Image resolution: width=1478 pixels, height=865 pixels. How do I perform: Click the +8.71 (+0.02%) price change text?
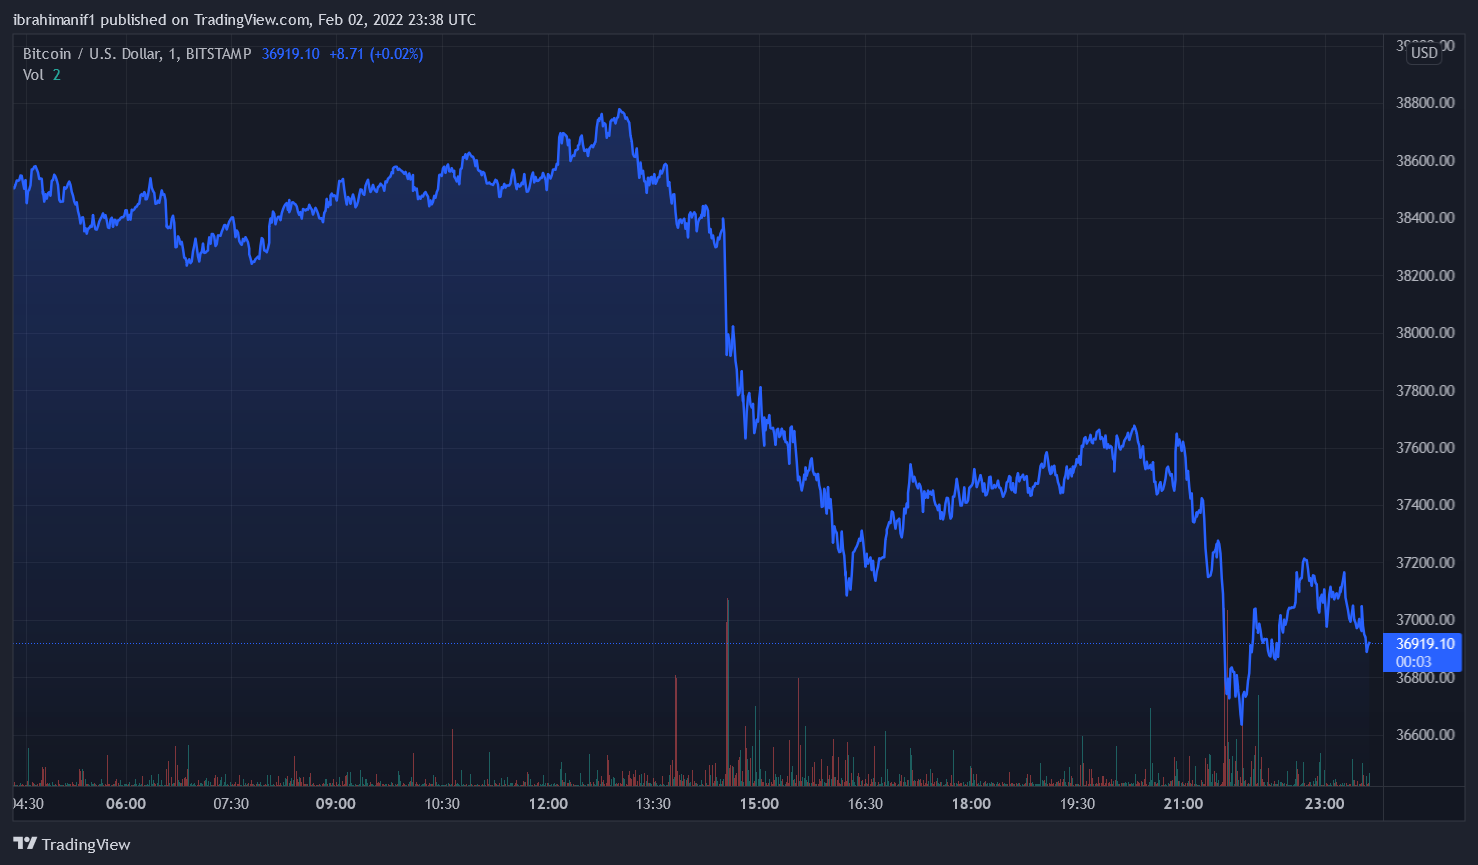(376, 54)
